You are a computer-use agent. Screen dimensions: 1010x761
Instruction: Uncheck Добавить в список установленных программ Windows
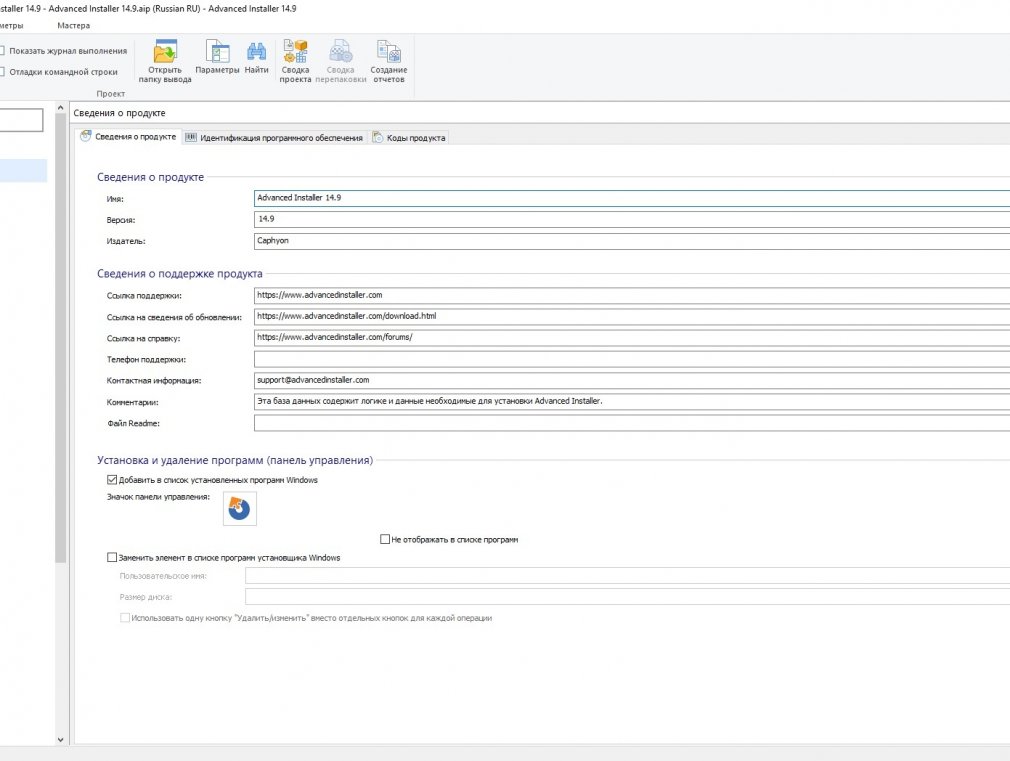point(112,479)
